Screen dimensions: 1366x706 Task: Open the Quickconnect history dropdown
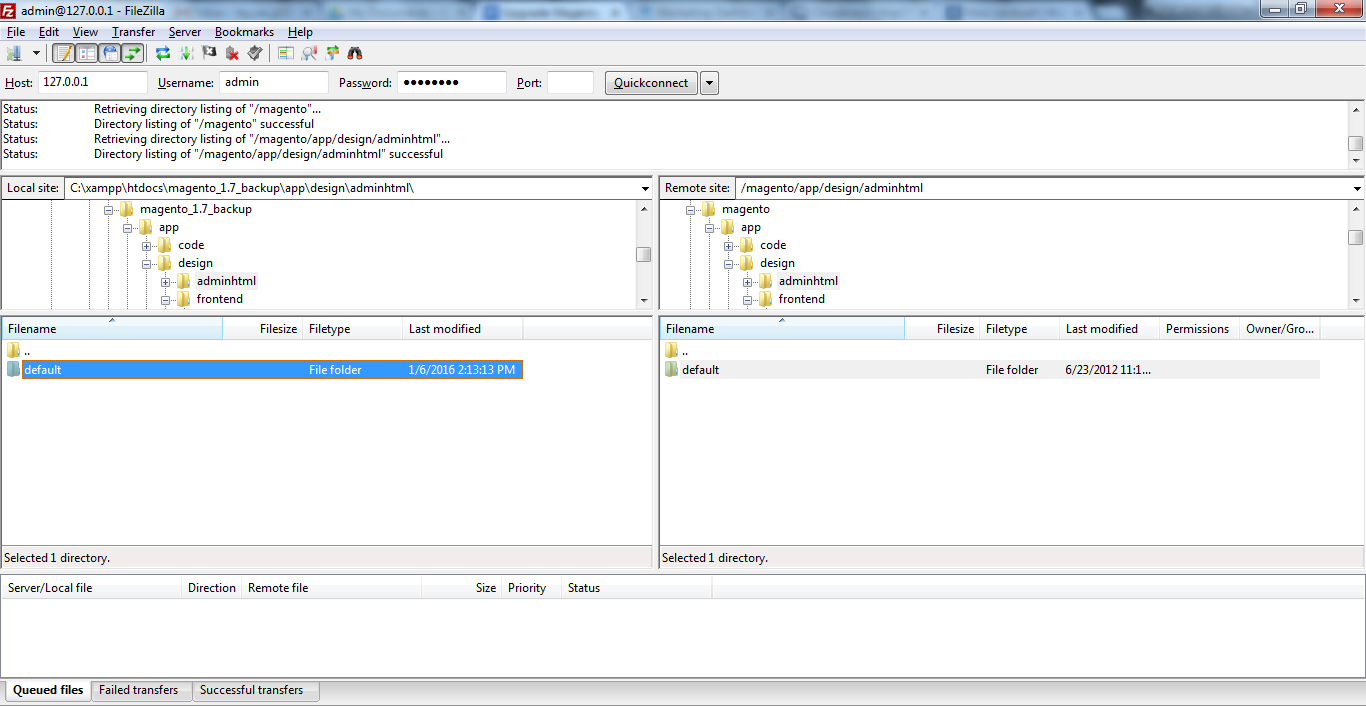click(x=709, y=83)
